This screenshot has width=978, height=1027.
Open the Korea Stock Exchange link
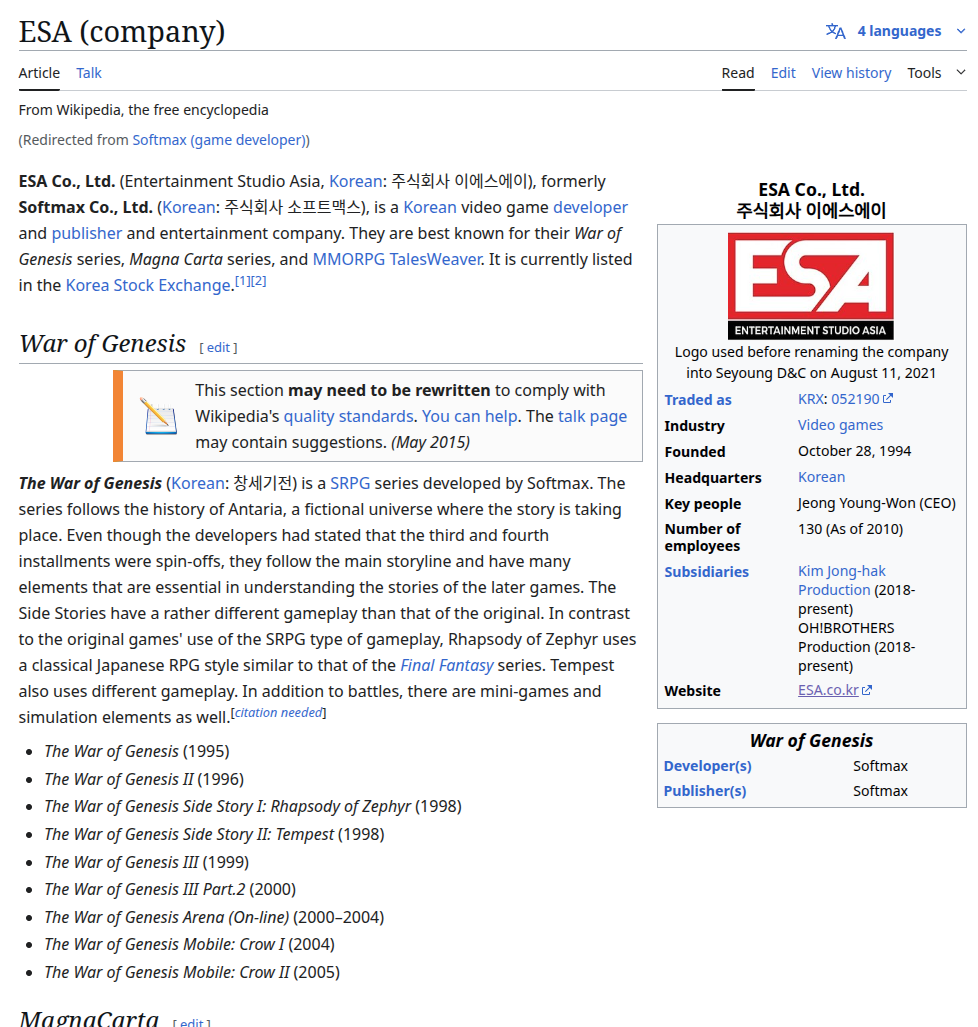(x=148, y=286)
